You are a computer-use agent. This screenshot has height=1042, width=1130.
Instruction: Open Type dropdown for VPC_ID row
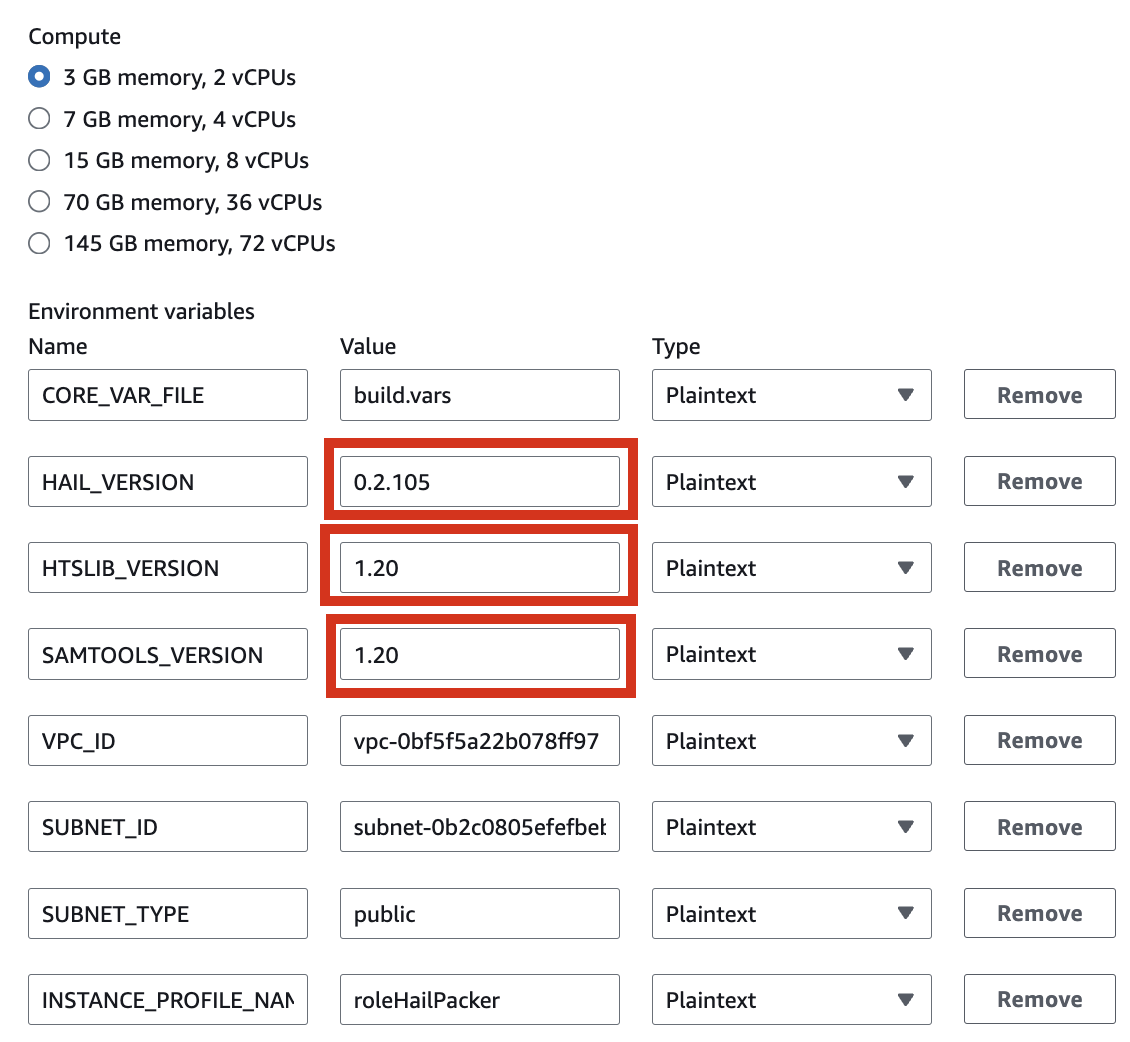[791, 741]
